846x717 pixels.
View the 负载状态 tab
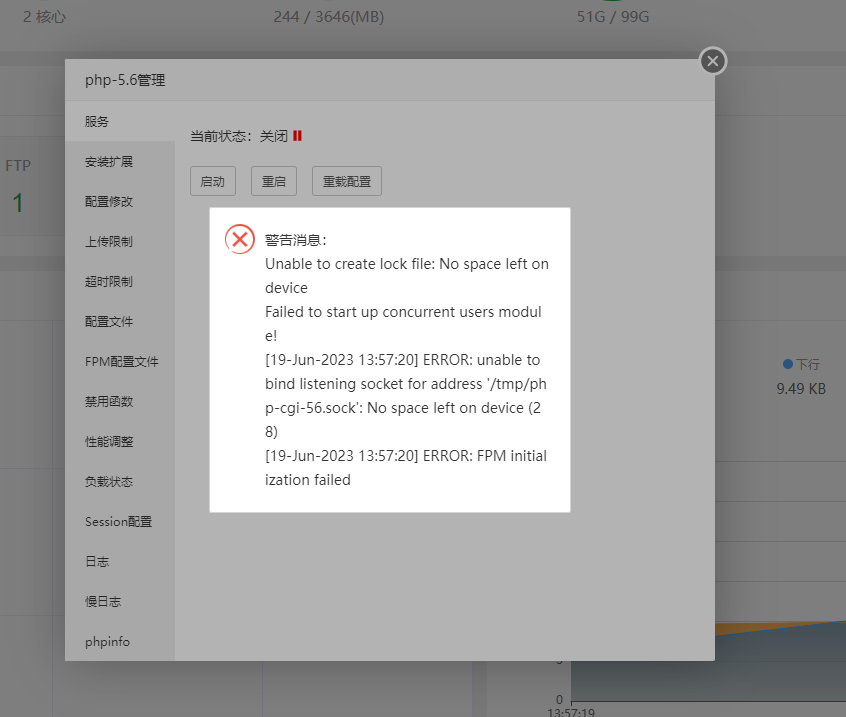(109, 482)
